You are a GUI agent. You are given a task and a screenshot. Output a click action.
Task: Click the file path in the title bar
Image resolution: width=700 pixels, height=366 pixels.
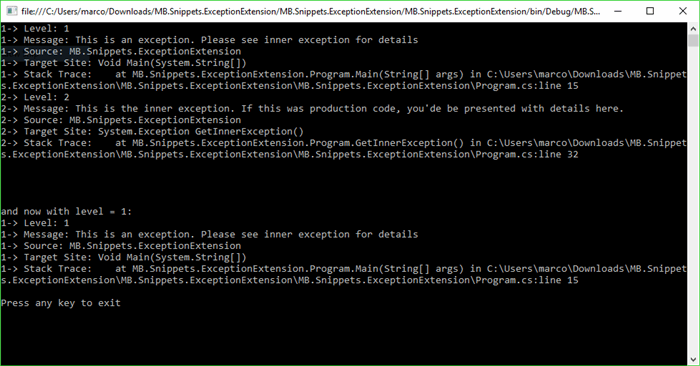pos(310,11)
